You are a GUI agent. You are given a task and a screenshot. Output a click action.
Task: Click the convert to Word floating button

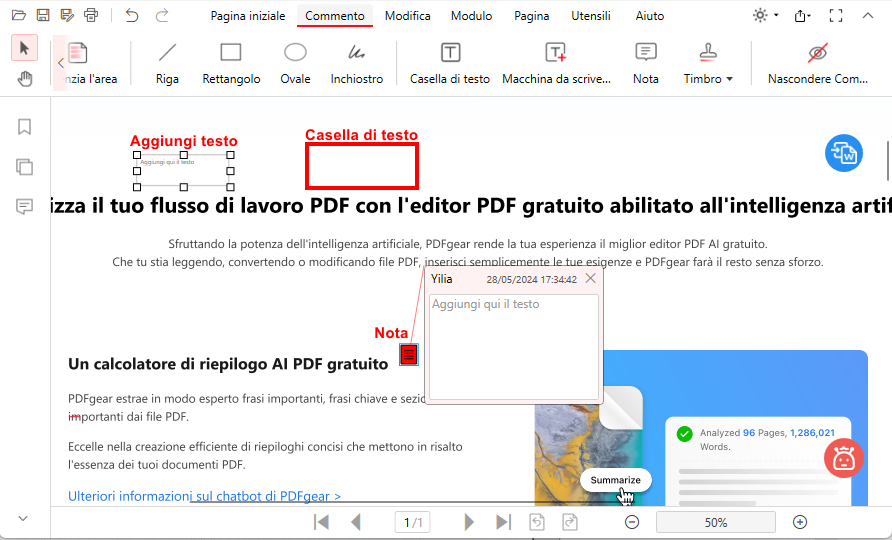(844, 153)
